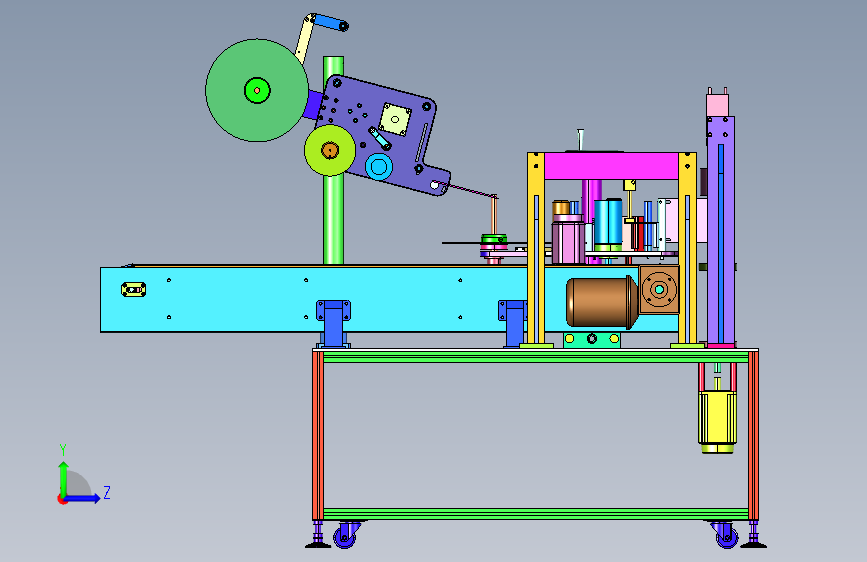Click the blue Z axis of the triad

83,498
